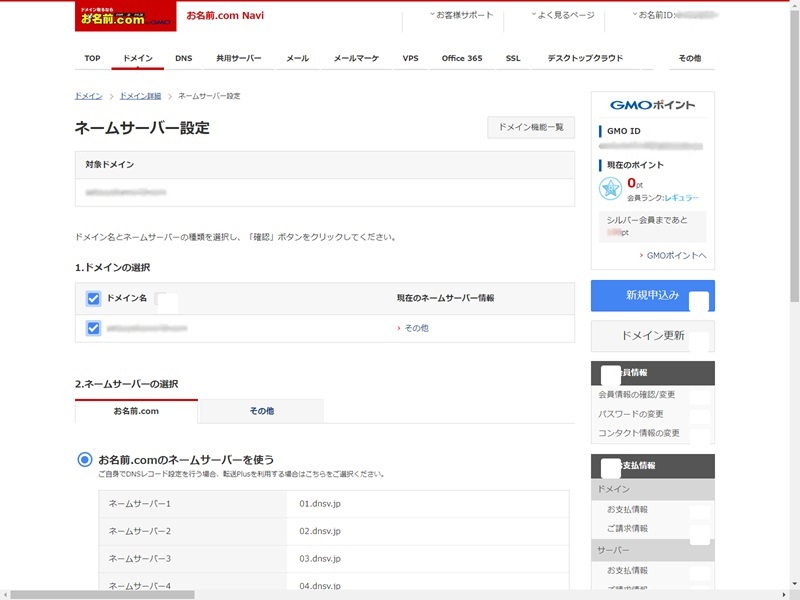Viewport: 800px width, 600px height.
Task: Open the メール navigation tab
Action: (297, 58)
